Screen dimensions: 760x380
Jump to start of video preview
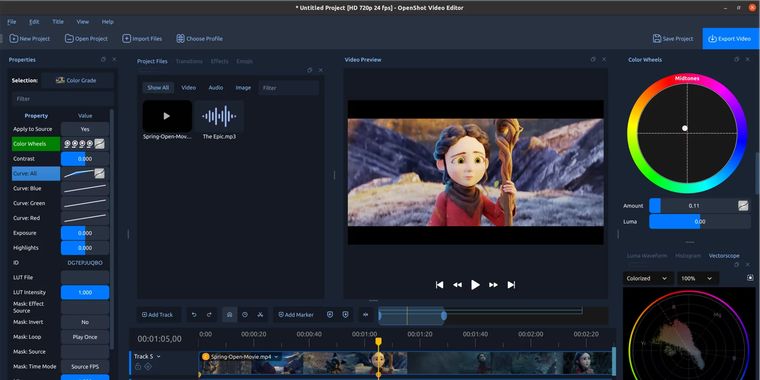coord(439,285)
